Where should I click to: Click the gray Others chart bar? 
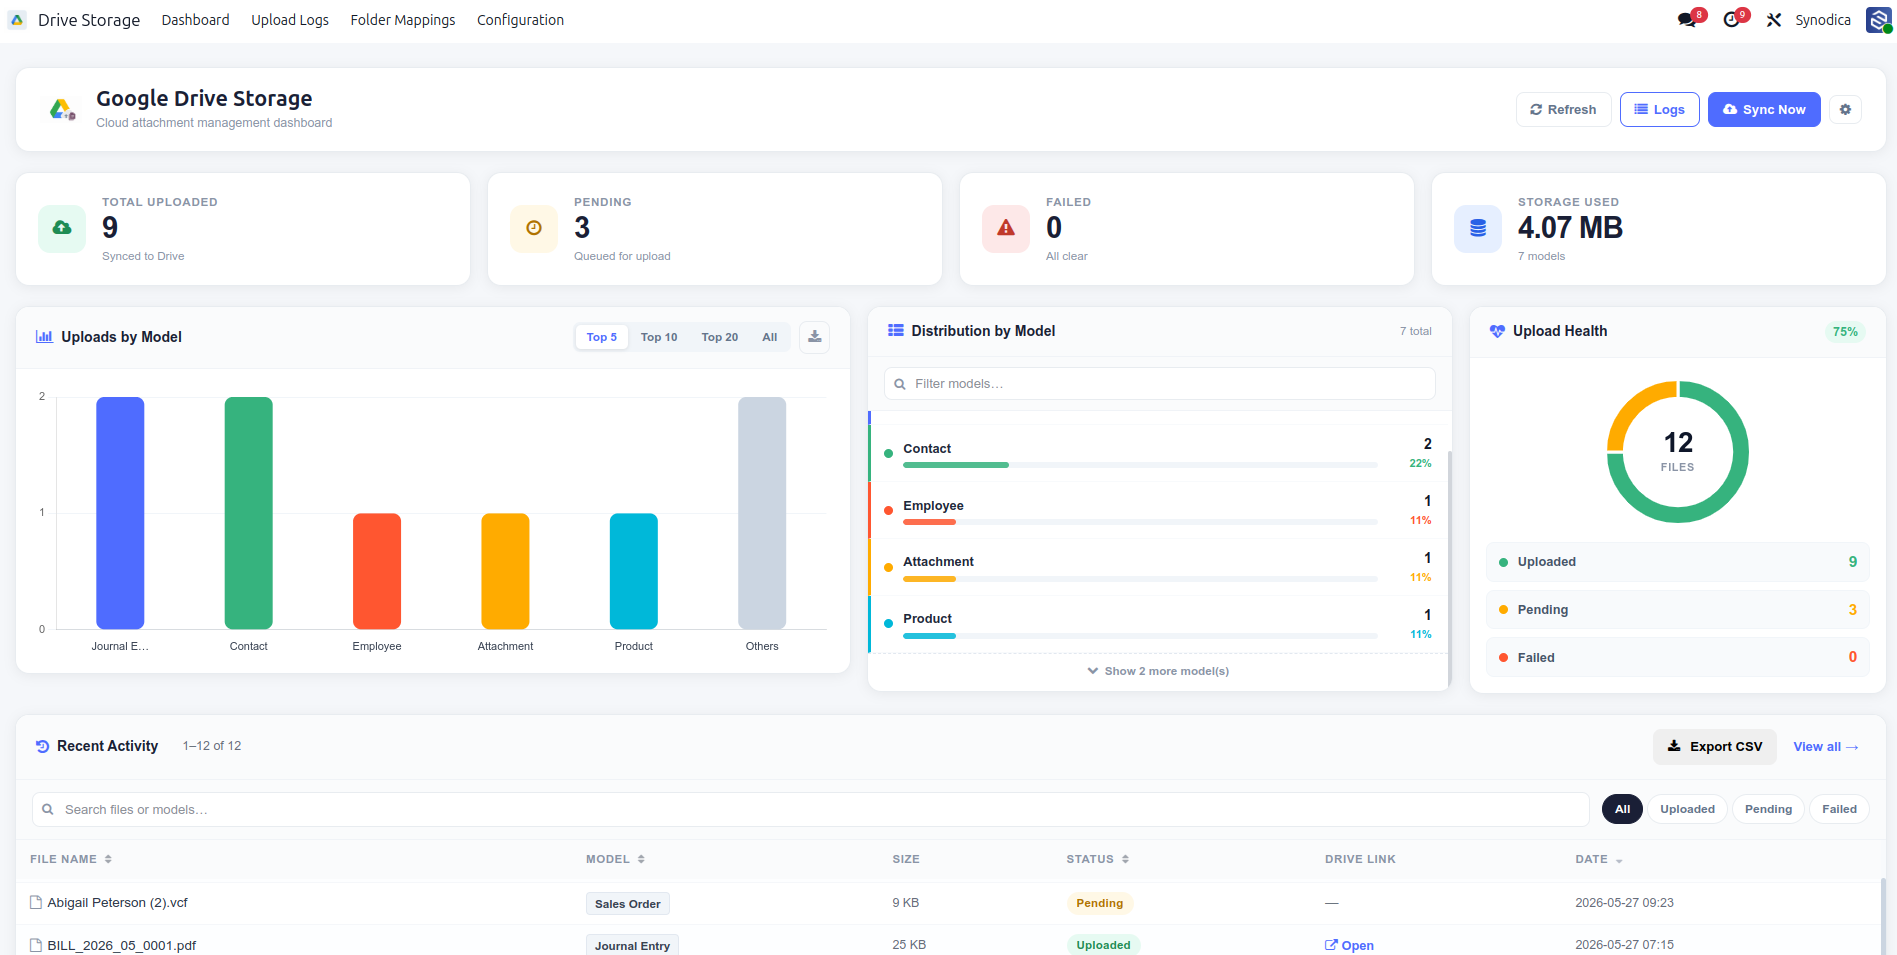(762, 513)
